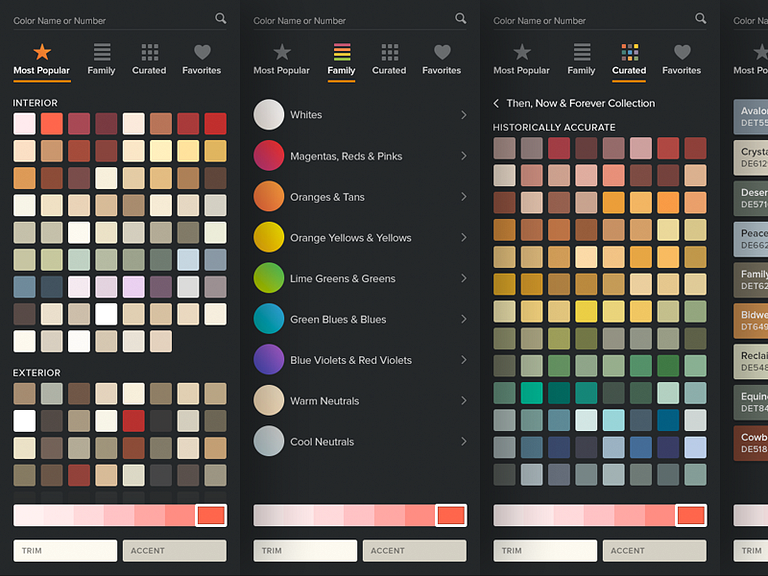Expand Blue Violets & Red Violets chevron
The width and height of the screenshot is (768, 576).
[x=463, y=360]
